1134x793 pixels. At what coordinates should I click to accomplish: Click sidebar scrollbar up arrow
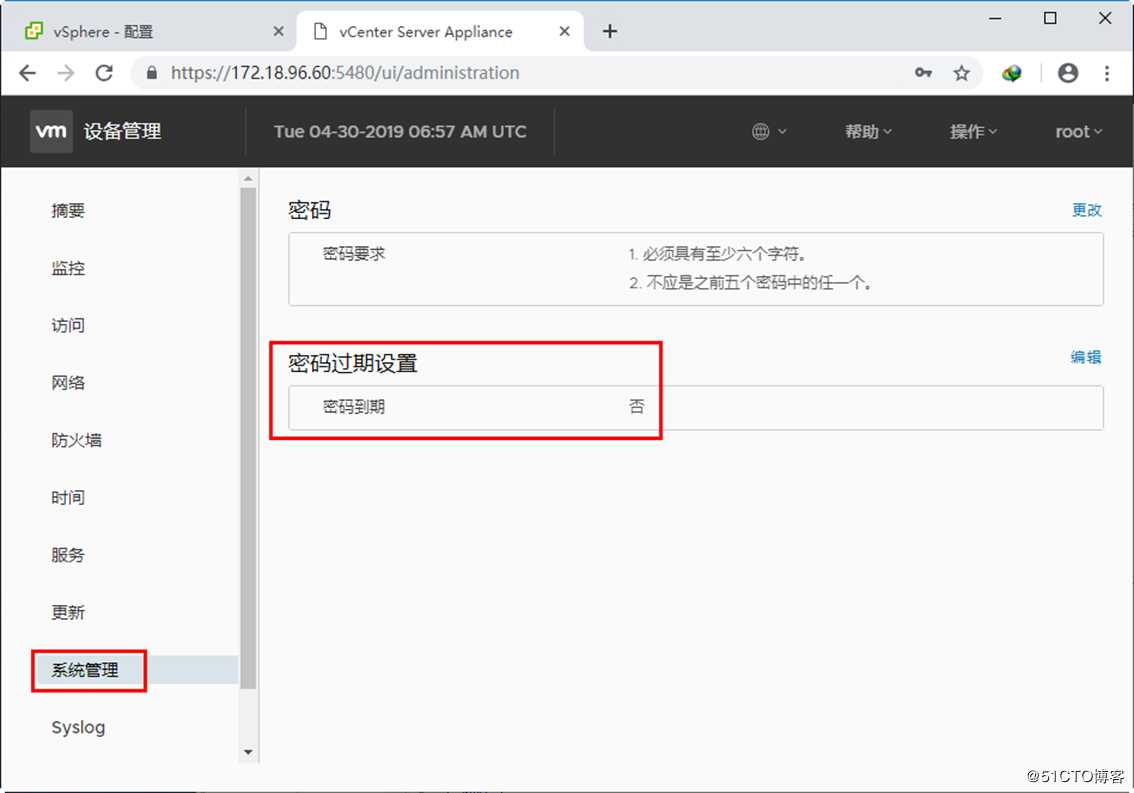248,178
